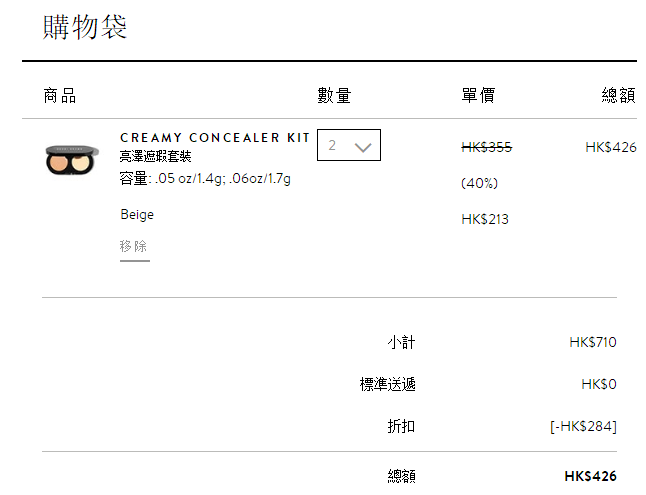
Task: Click the 購物袋 page heading
Action: (x=84, y=27)
